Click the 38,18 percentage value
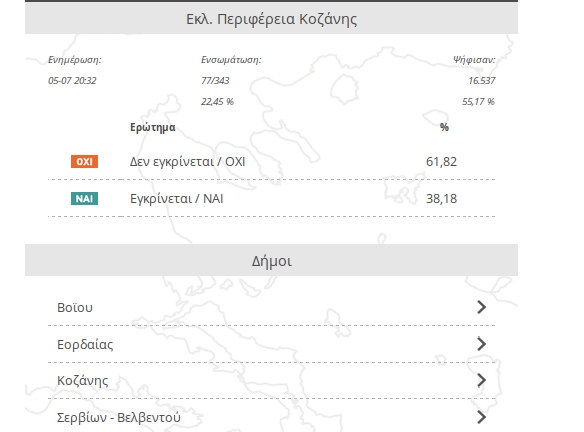 tap(441, 198)
